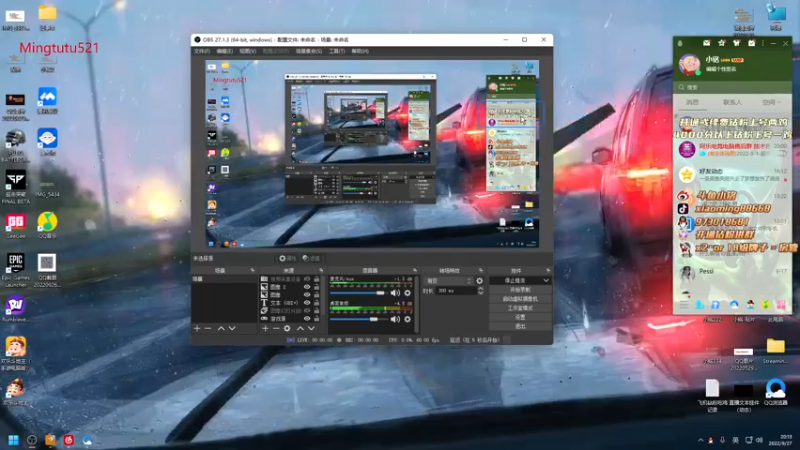The image size is (800, 450).
Task: Open the Pessi conversation in QQ
Action: (x=732, y=274)
